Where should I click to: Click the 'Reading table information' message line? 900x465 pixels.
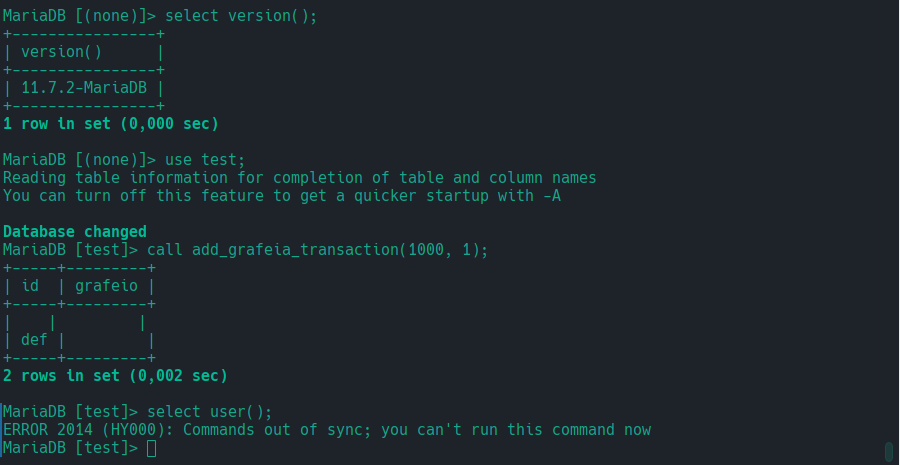click(x=300, y=178)
